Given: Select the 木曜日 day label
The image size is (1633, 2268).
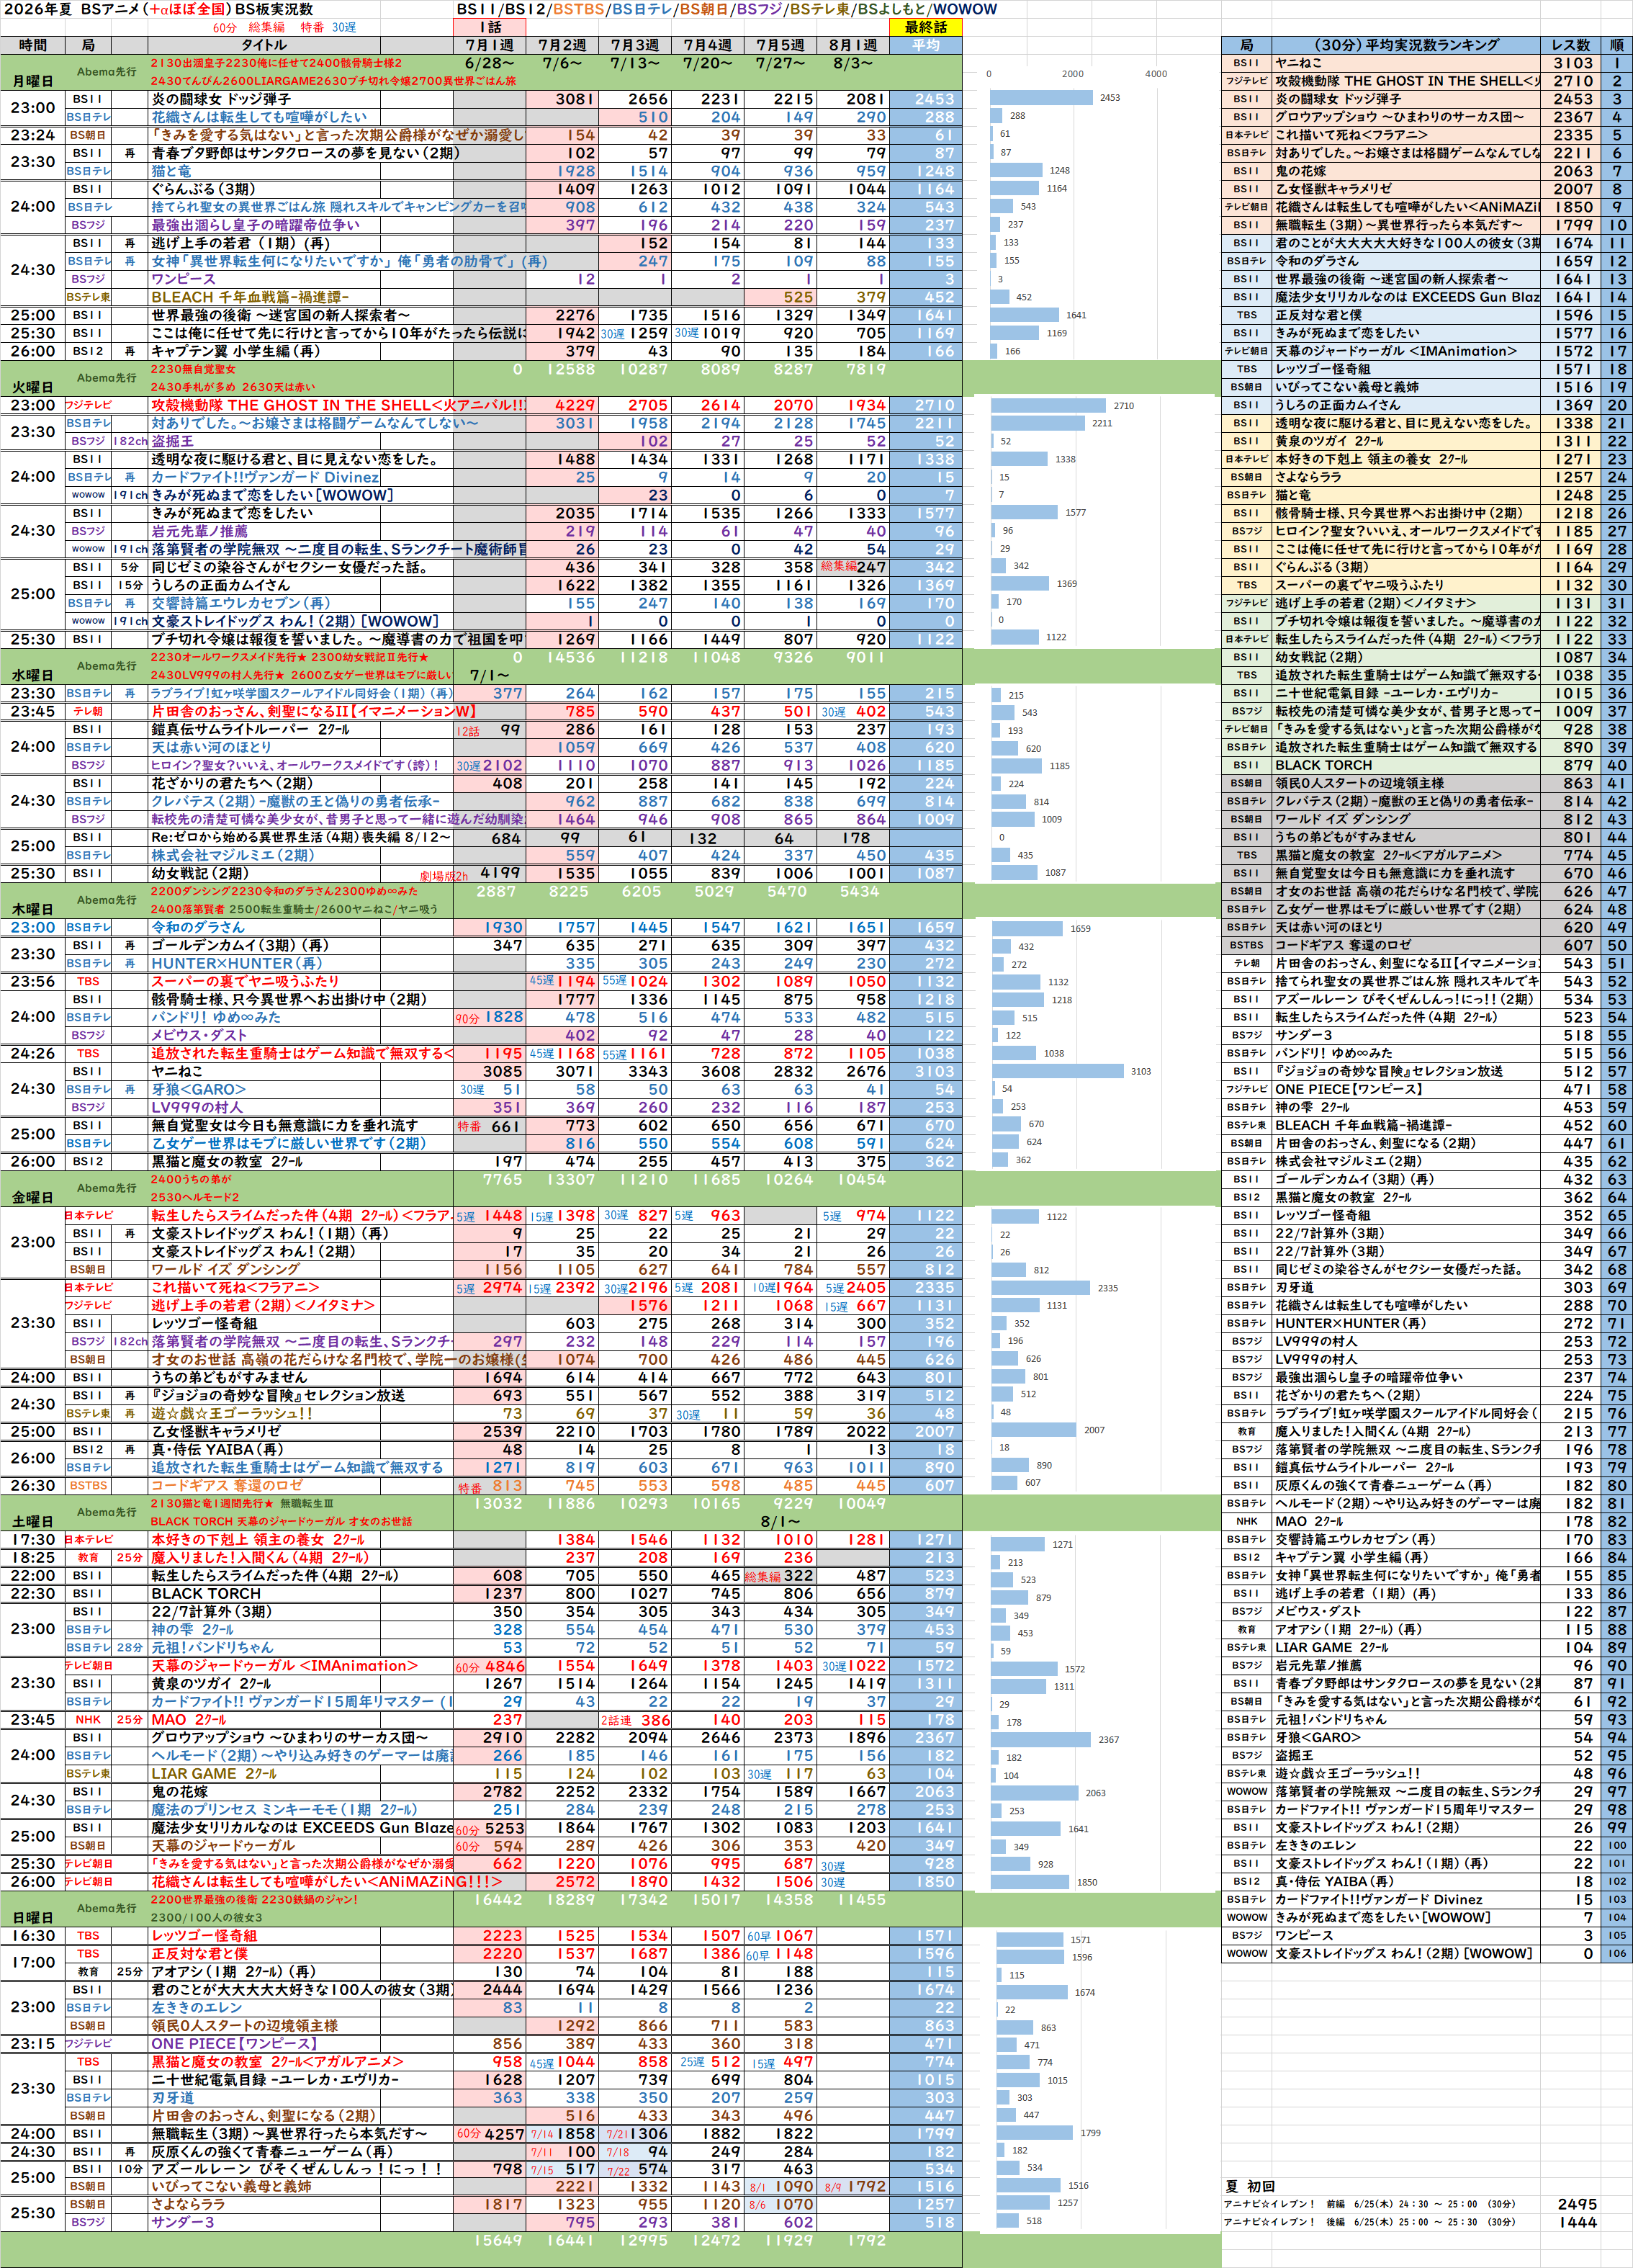Looking at the screenshot, I should pyautogui.click(x=33, y=909).
